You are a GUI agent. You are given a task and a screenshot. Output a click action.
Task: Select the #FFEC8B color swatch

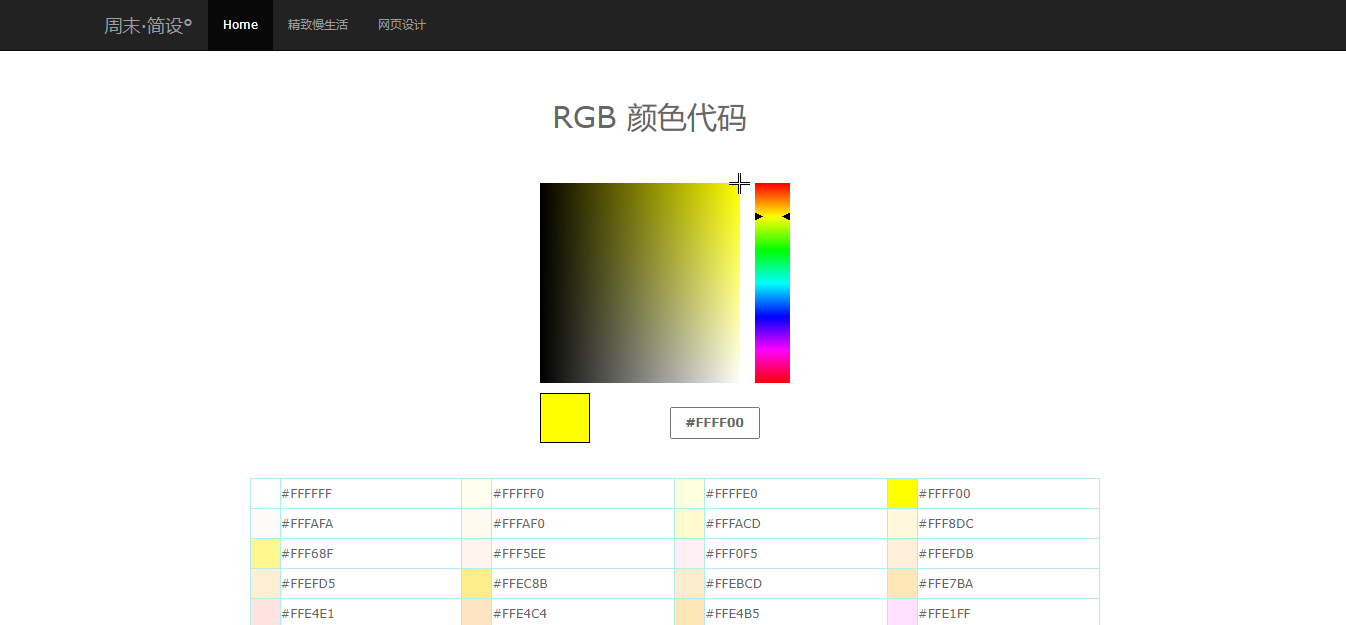[477, 584]
